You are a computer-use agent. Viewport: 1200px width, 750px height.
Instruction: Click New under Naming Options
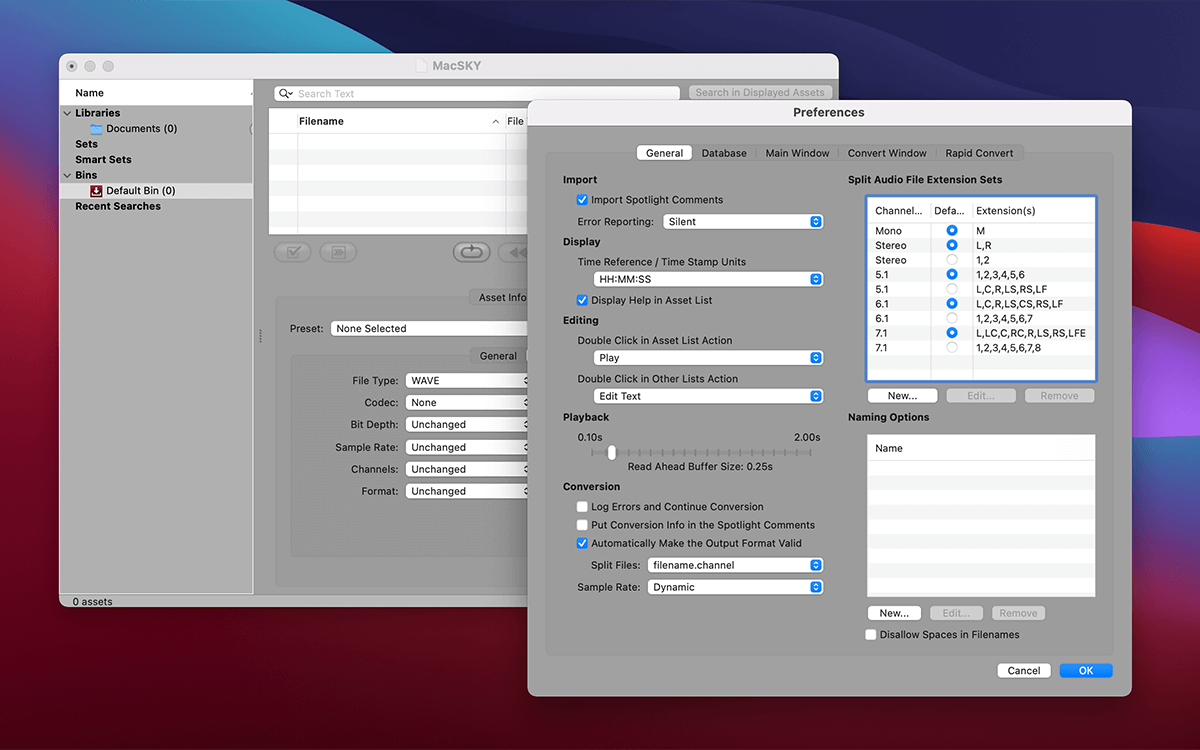(x=894, y=613)
